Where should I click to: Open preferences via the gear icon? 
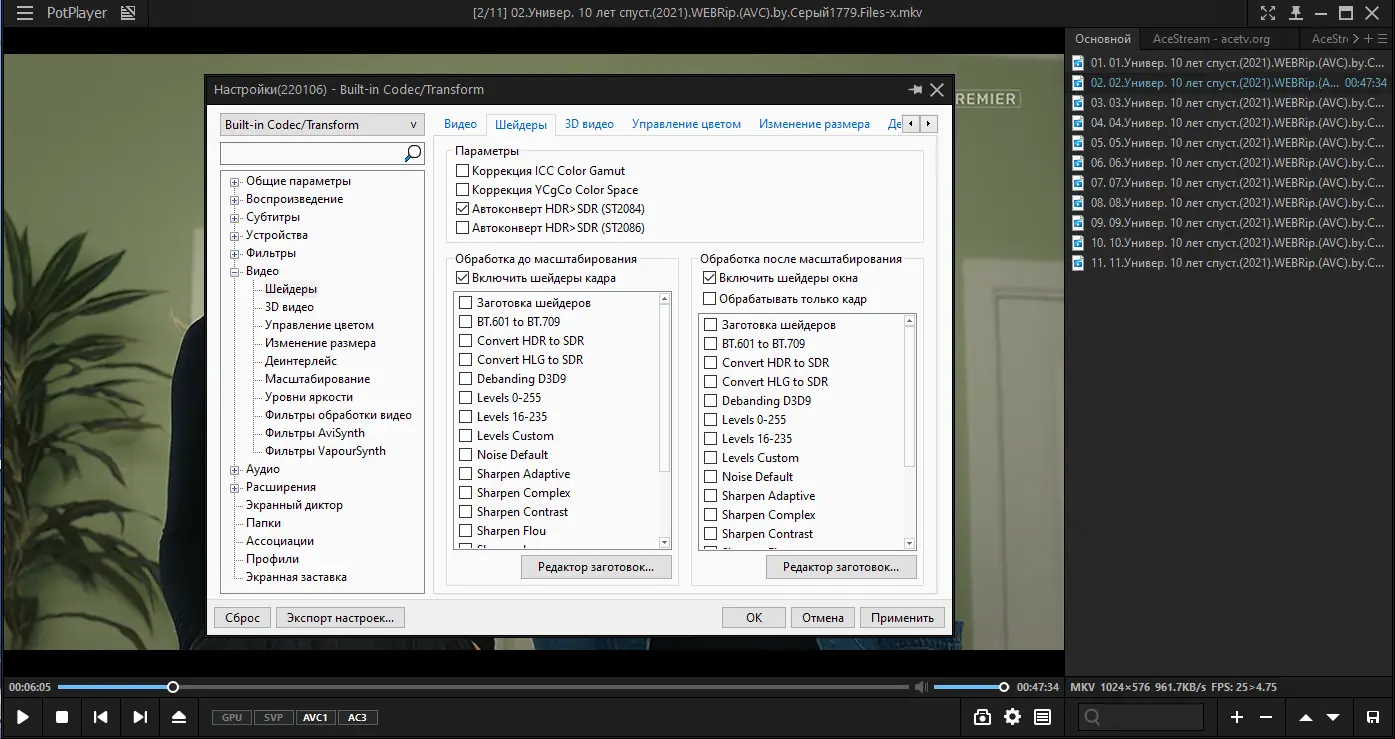(x=1013, y=717)
